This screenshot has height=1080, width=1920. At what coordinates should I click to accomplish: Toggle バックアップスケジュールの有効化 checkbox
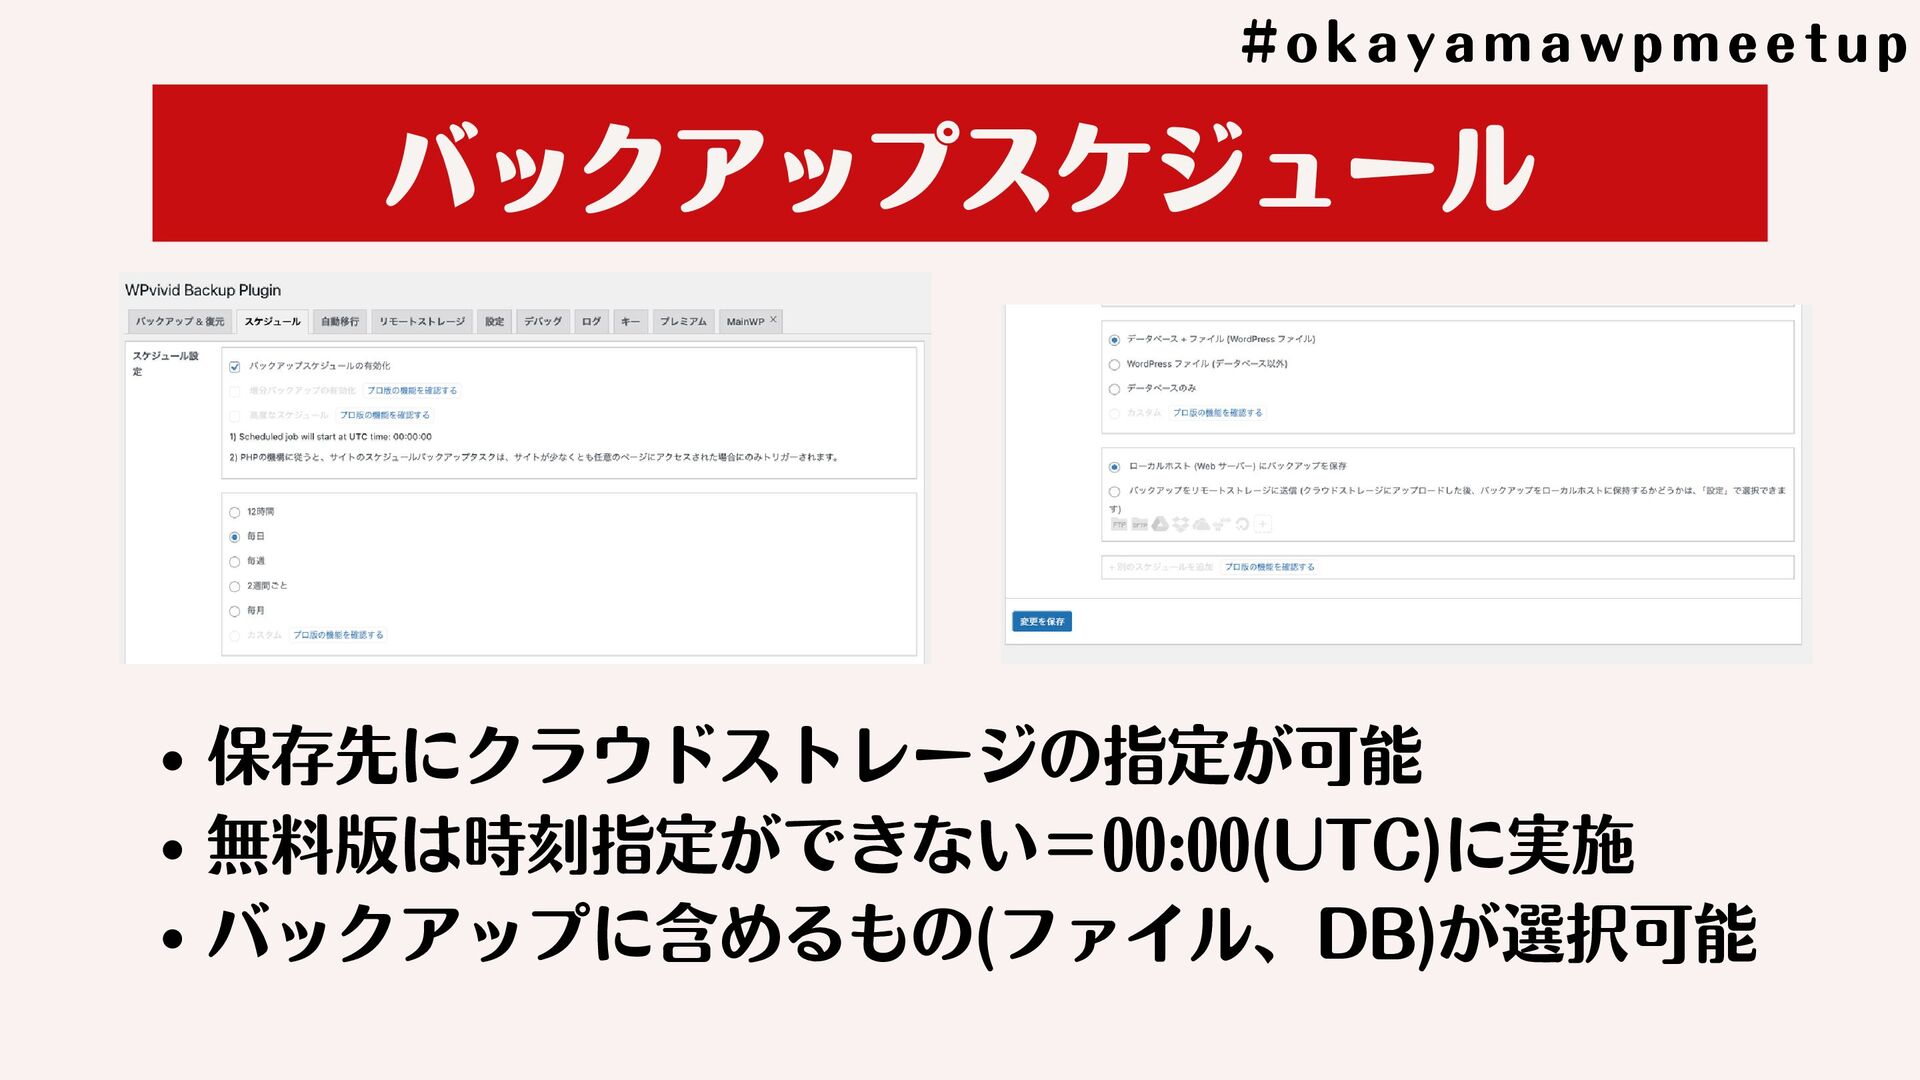(x=235, y=367)
